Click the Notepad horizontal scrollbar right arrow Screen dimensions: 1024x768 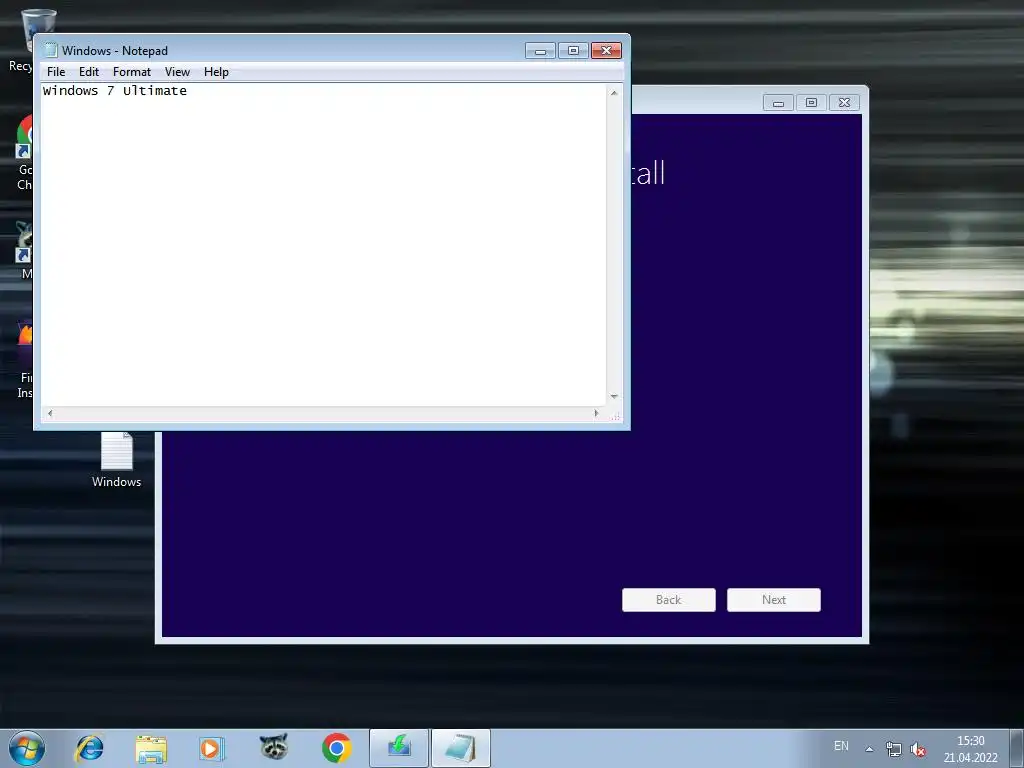point(596,413)
